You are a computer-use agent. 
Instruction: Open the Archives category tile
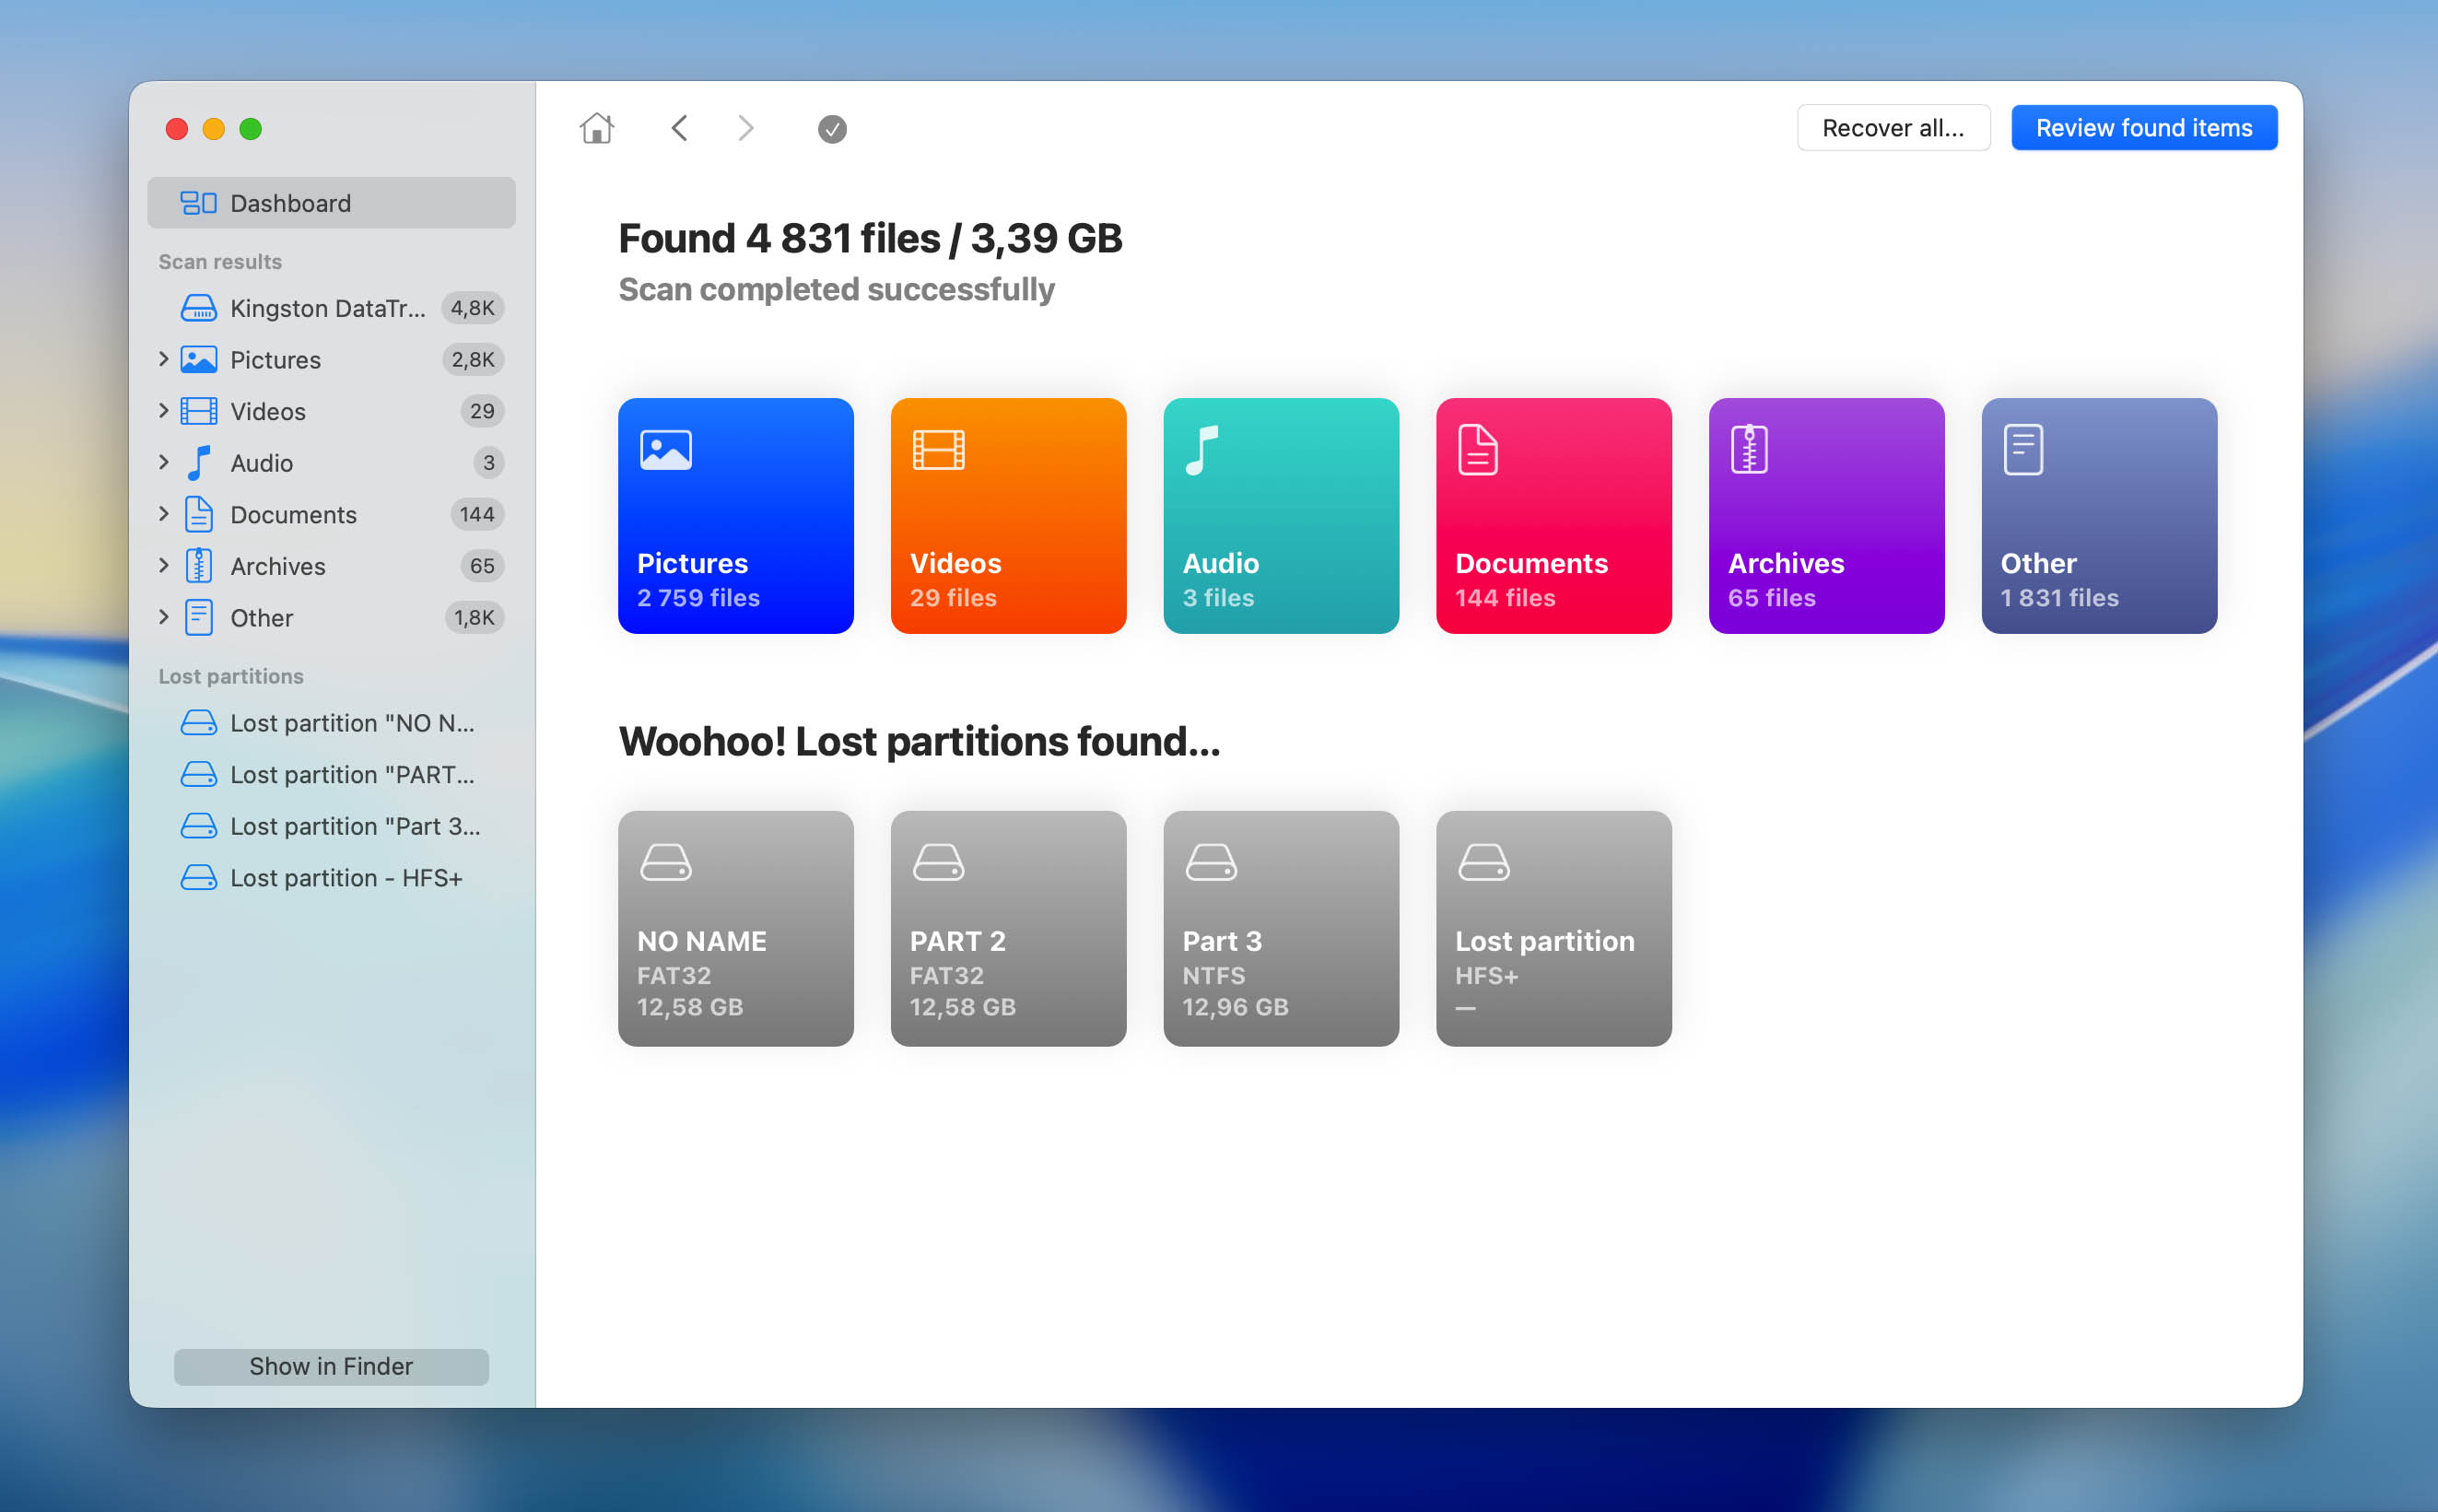1825,515
